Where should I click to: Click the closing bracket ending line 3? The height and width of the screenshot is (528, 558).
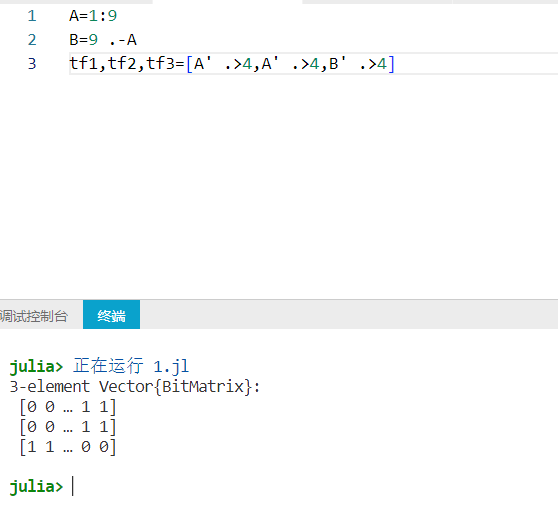[x=391, y=64]
